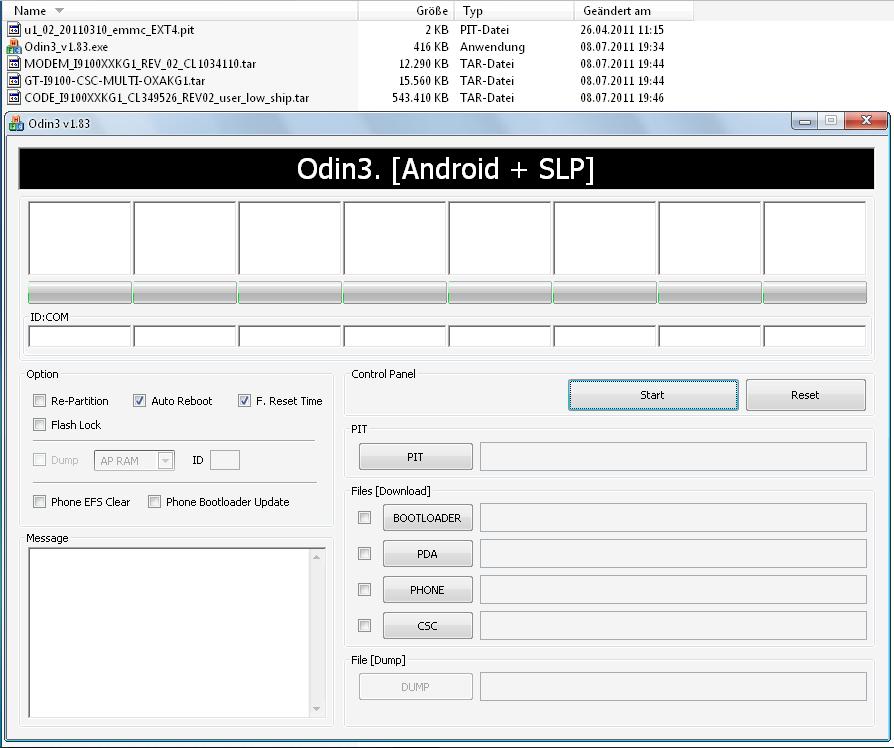Click the GT-I9100-CSC-MULTI-OXAKG1.tar file icon
The width and height of the screenshot is (894, 748).
click(14, 81)
